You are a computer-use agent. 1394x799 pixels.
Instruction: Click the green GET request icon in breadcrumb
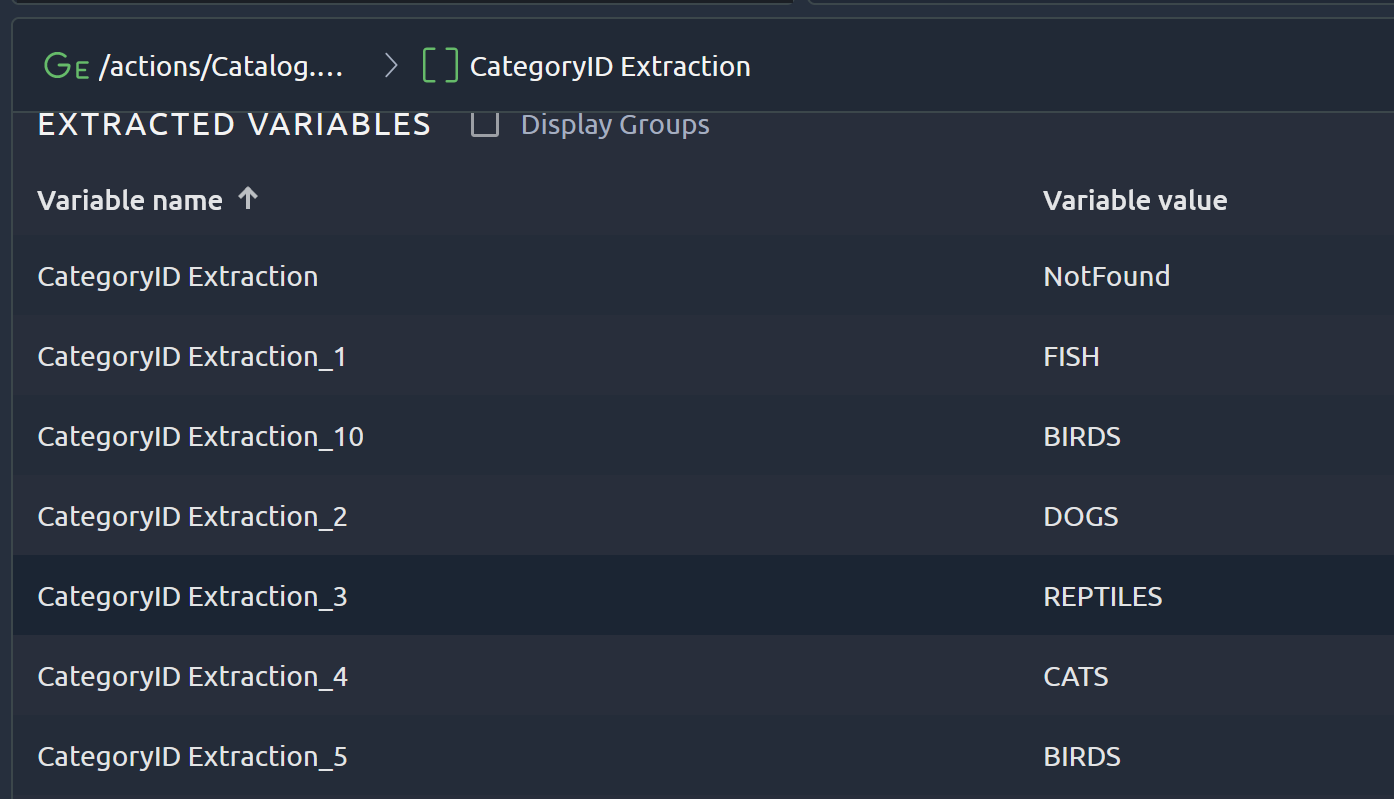click(x=66, y=67)
